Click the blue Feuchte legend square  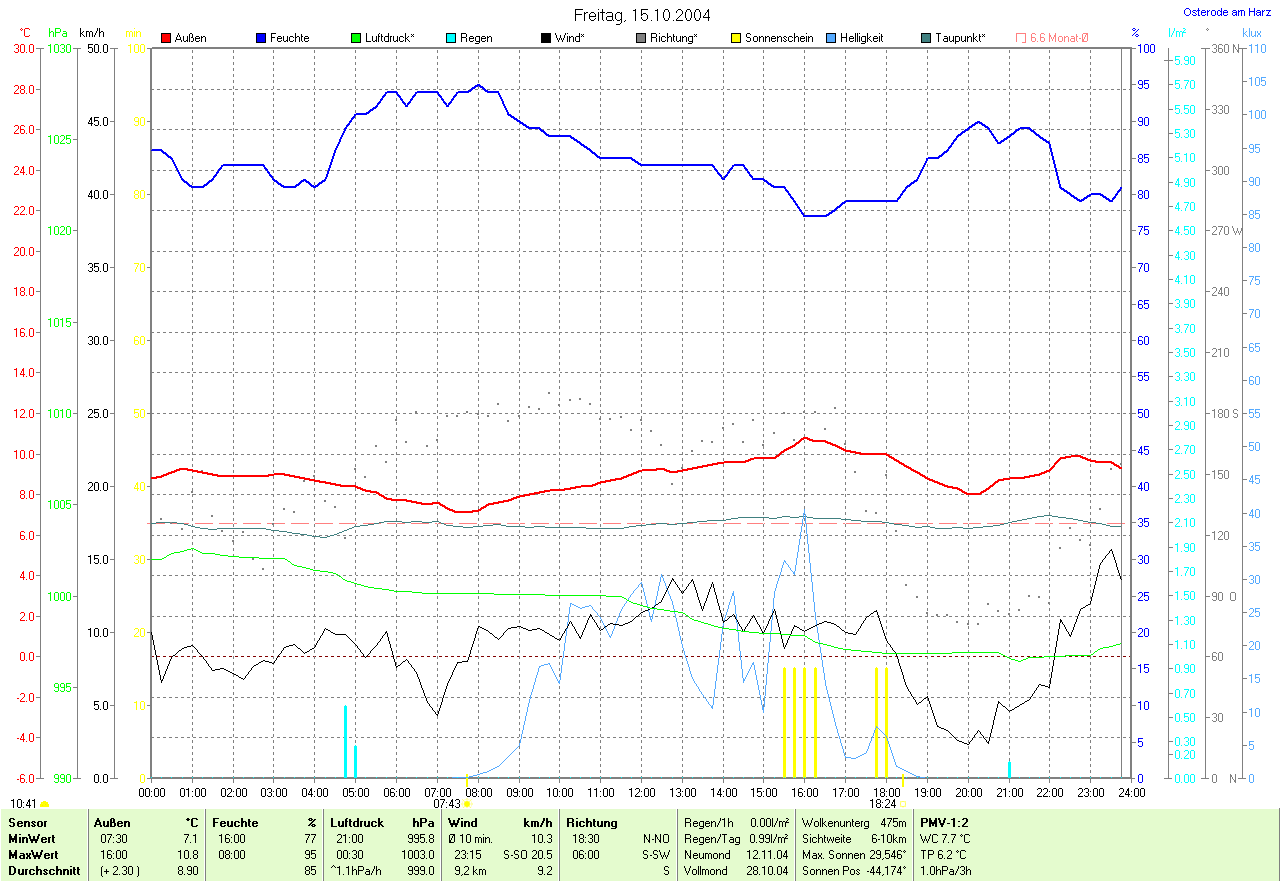click(261, 38)
